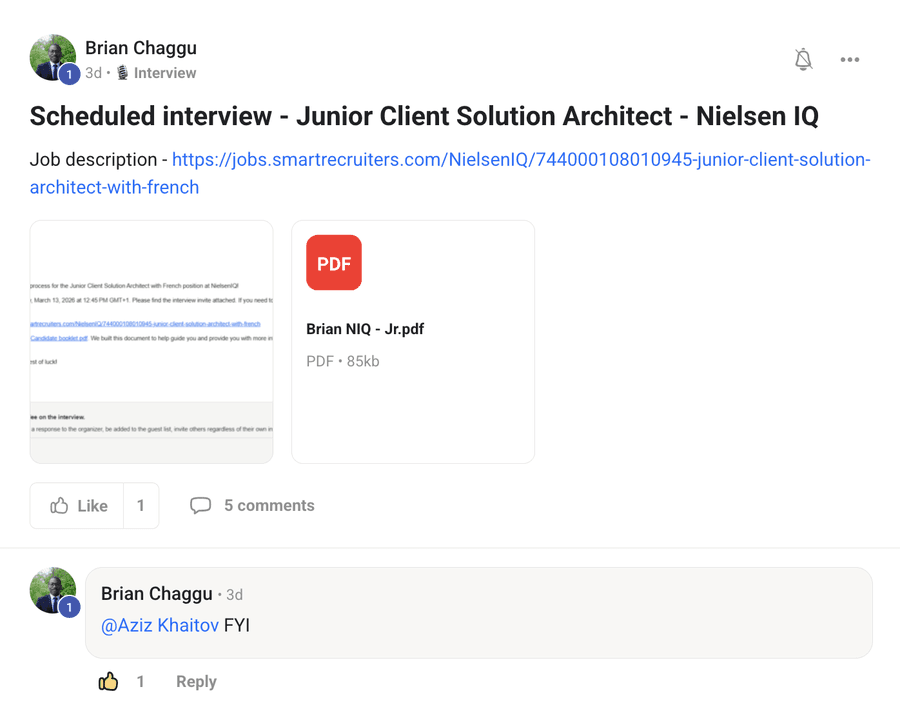
Task: Open the three-dot post options menu
Action: (849, 59)
